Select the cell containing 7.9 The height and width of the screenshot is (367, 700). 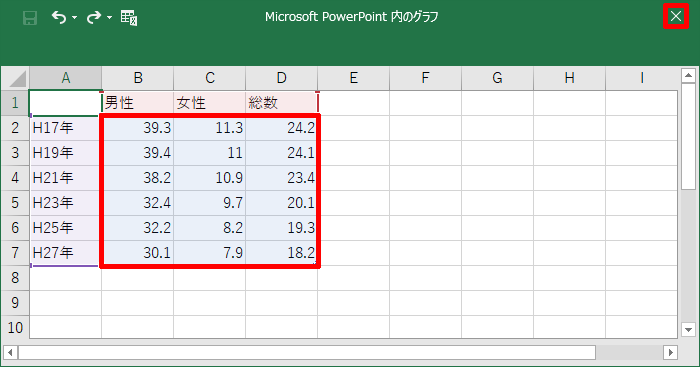[x=210, y=253]
